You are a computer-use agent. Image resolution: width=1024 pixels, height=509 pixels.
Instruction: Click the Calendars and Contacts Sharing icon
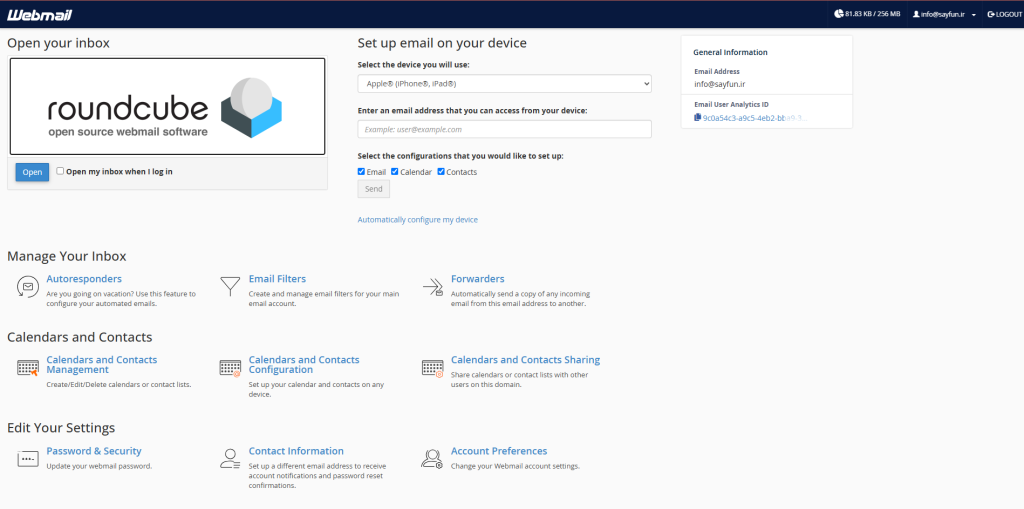[x=432, y=368]
